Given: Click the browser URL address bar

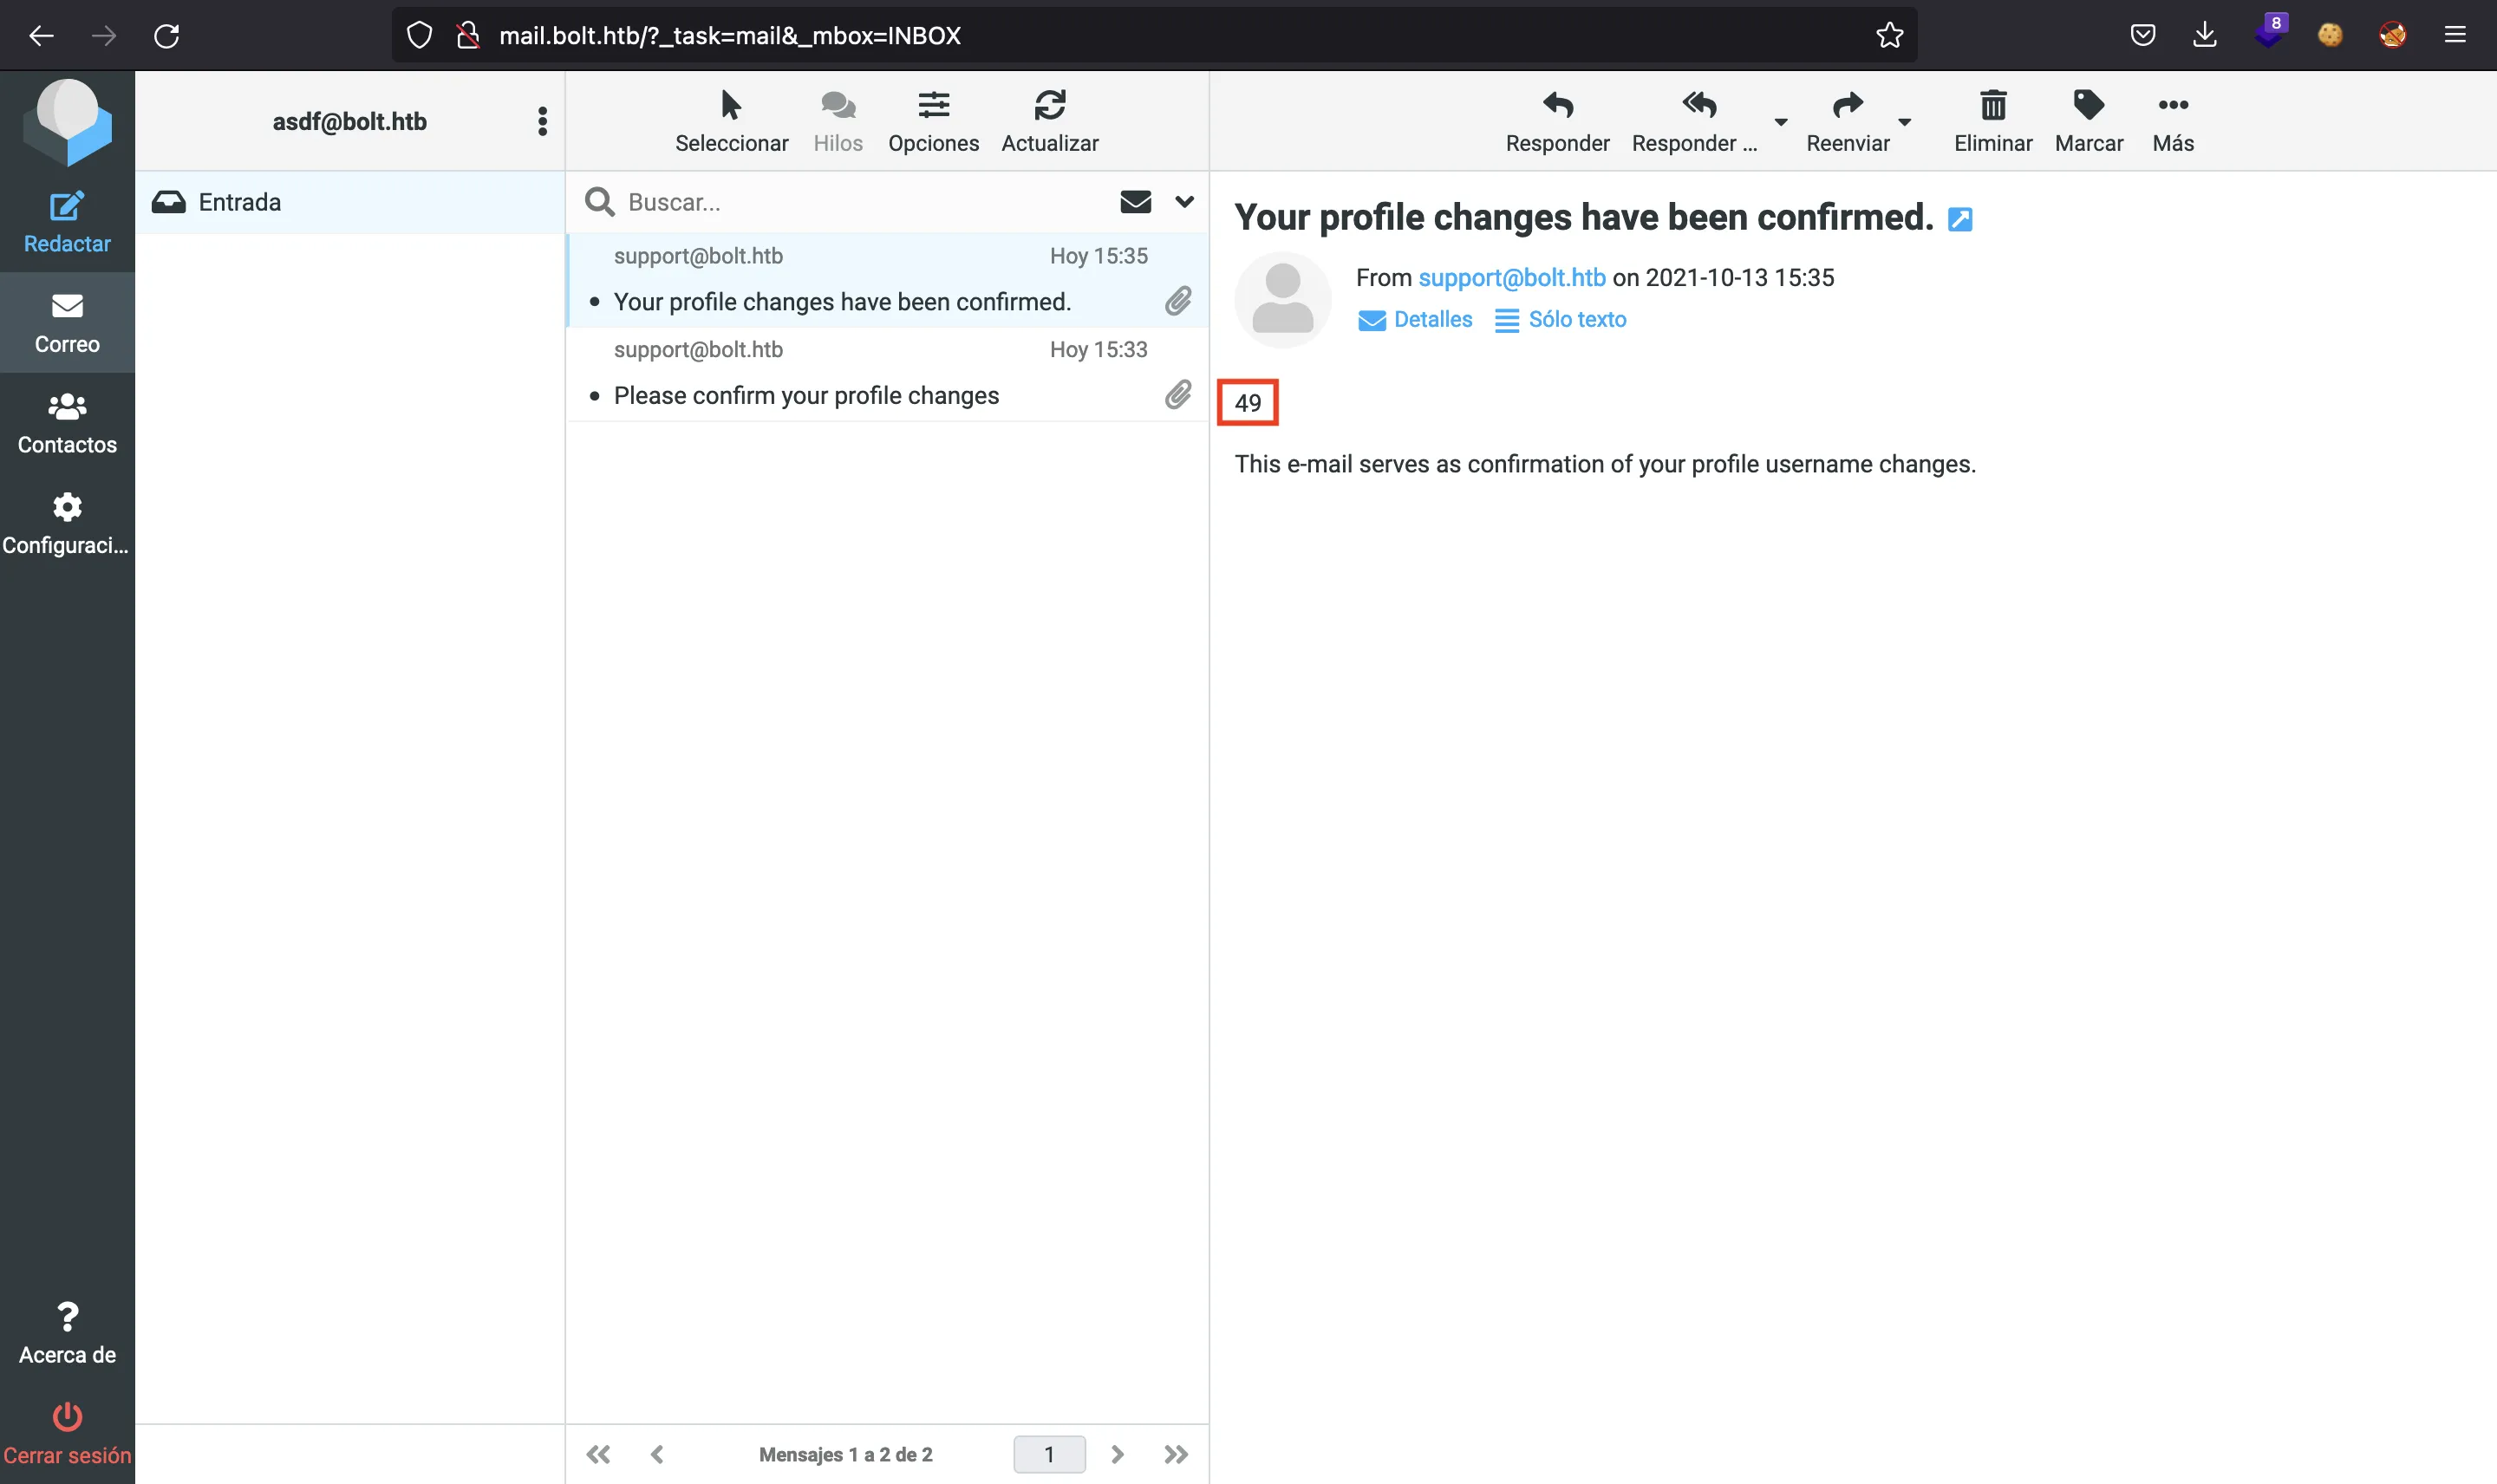Looking at the screenshot, I should click(1155, 36).
